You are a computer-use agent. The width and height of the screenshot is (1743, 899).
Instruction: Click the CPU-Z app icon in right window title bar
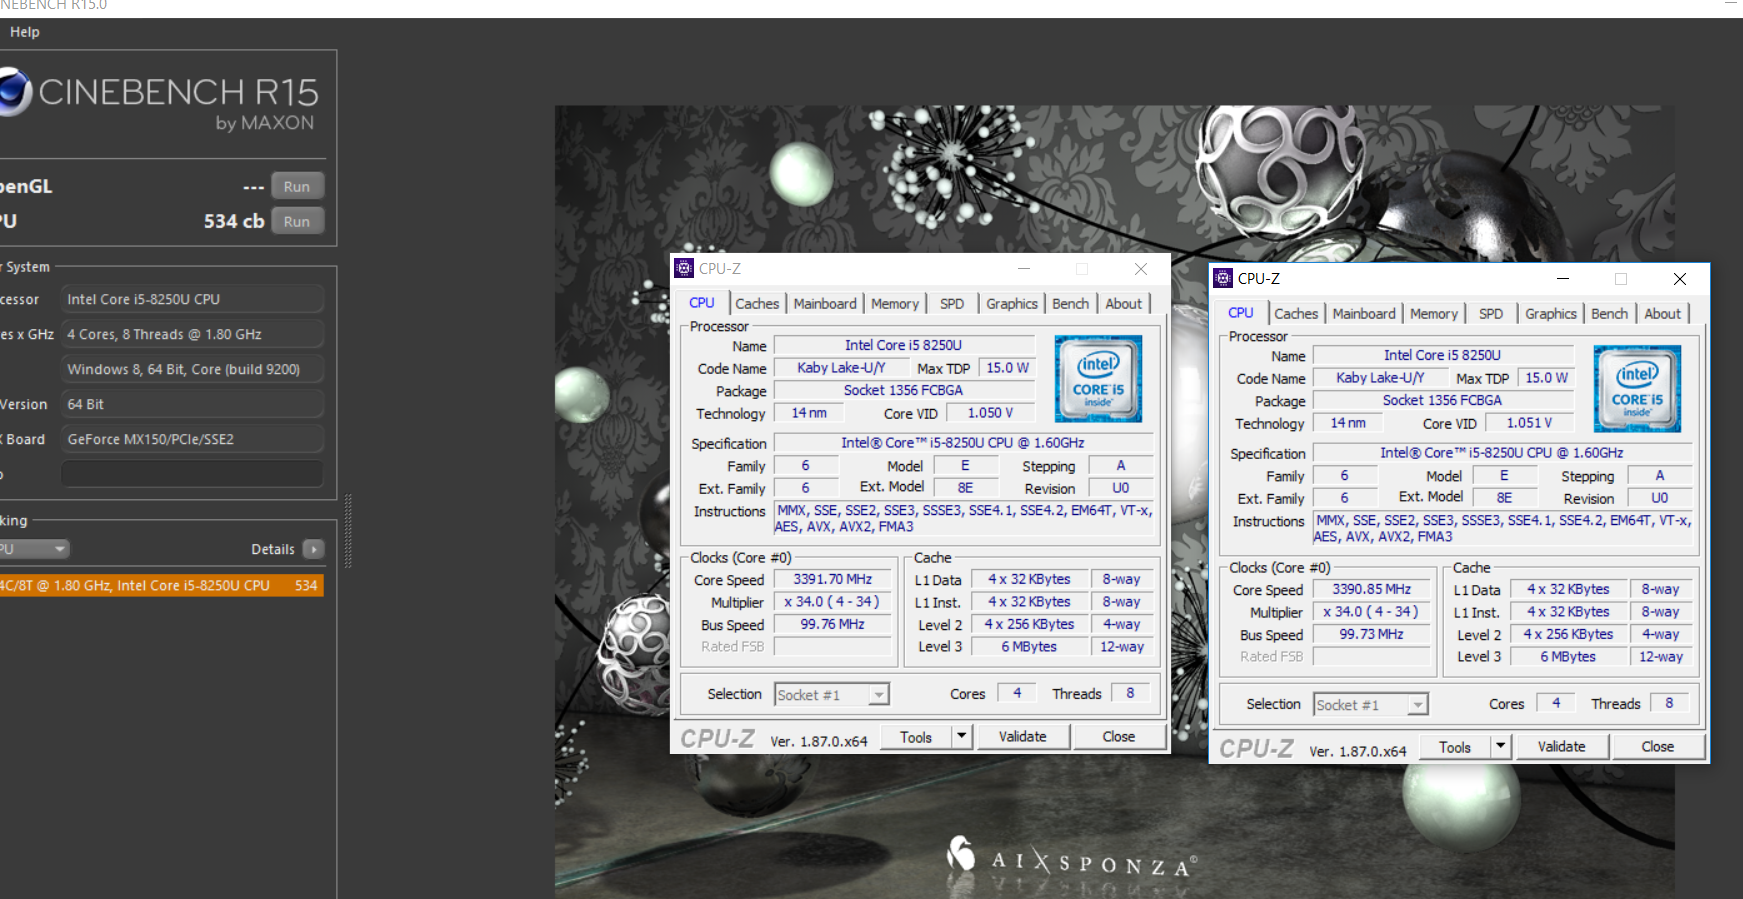tap(1223, 278)
